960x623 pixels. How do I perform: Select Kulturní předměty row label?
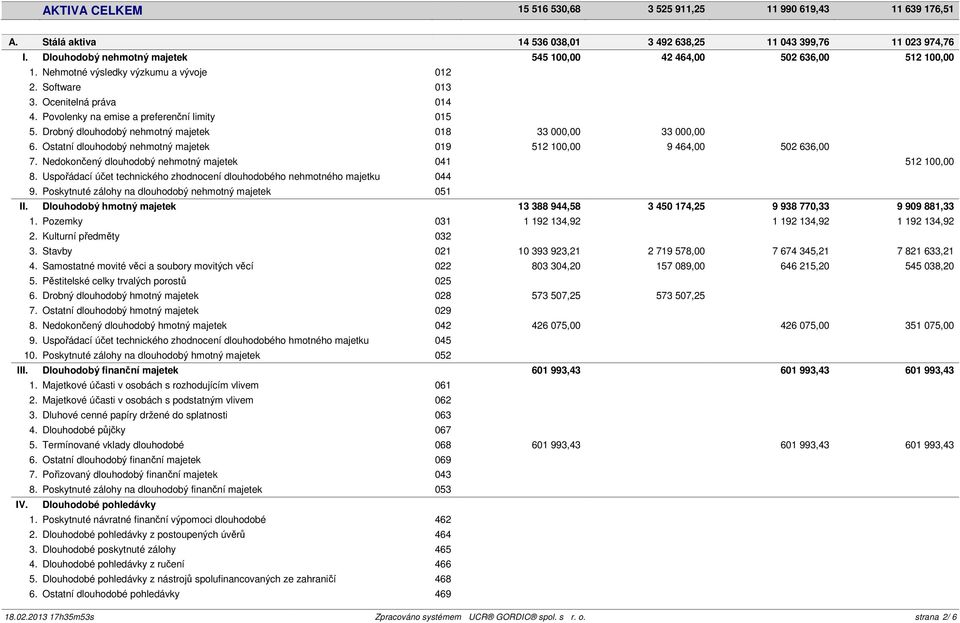pos(81,236)
